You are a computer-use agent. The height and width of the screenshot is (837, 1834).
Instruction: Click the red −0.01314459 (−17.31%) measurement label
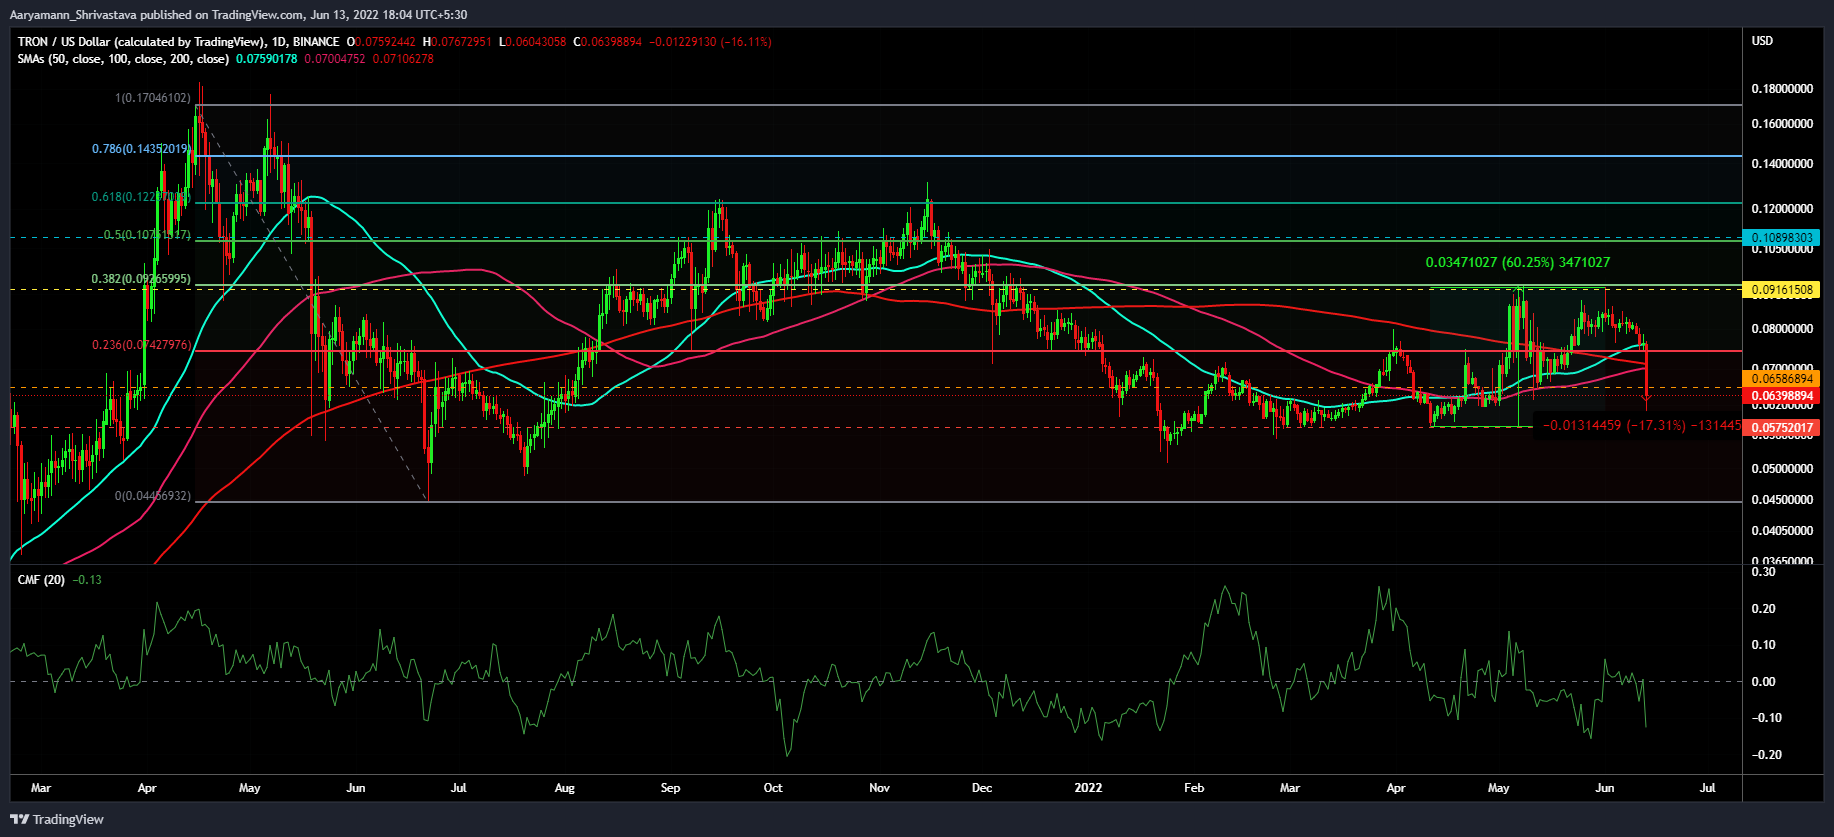[1642, 426]
